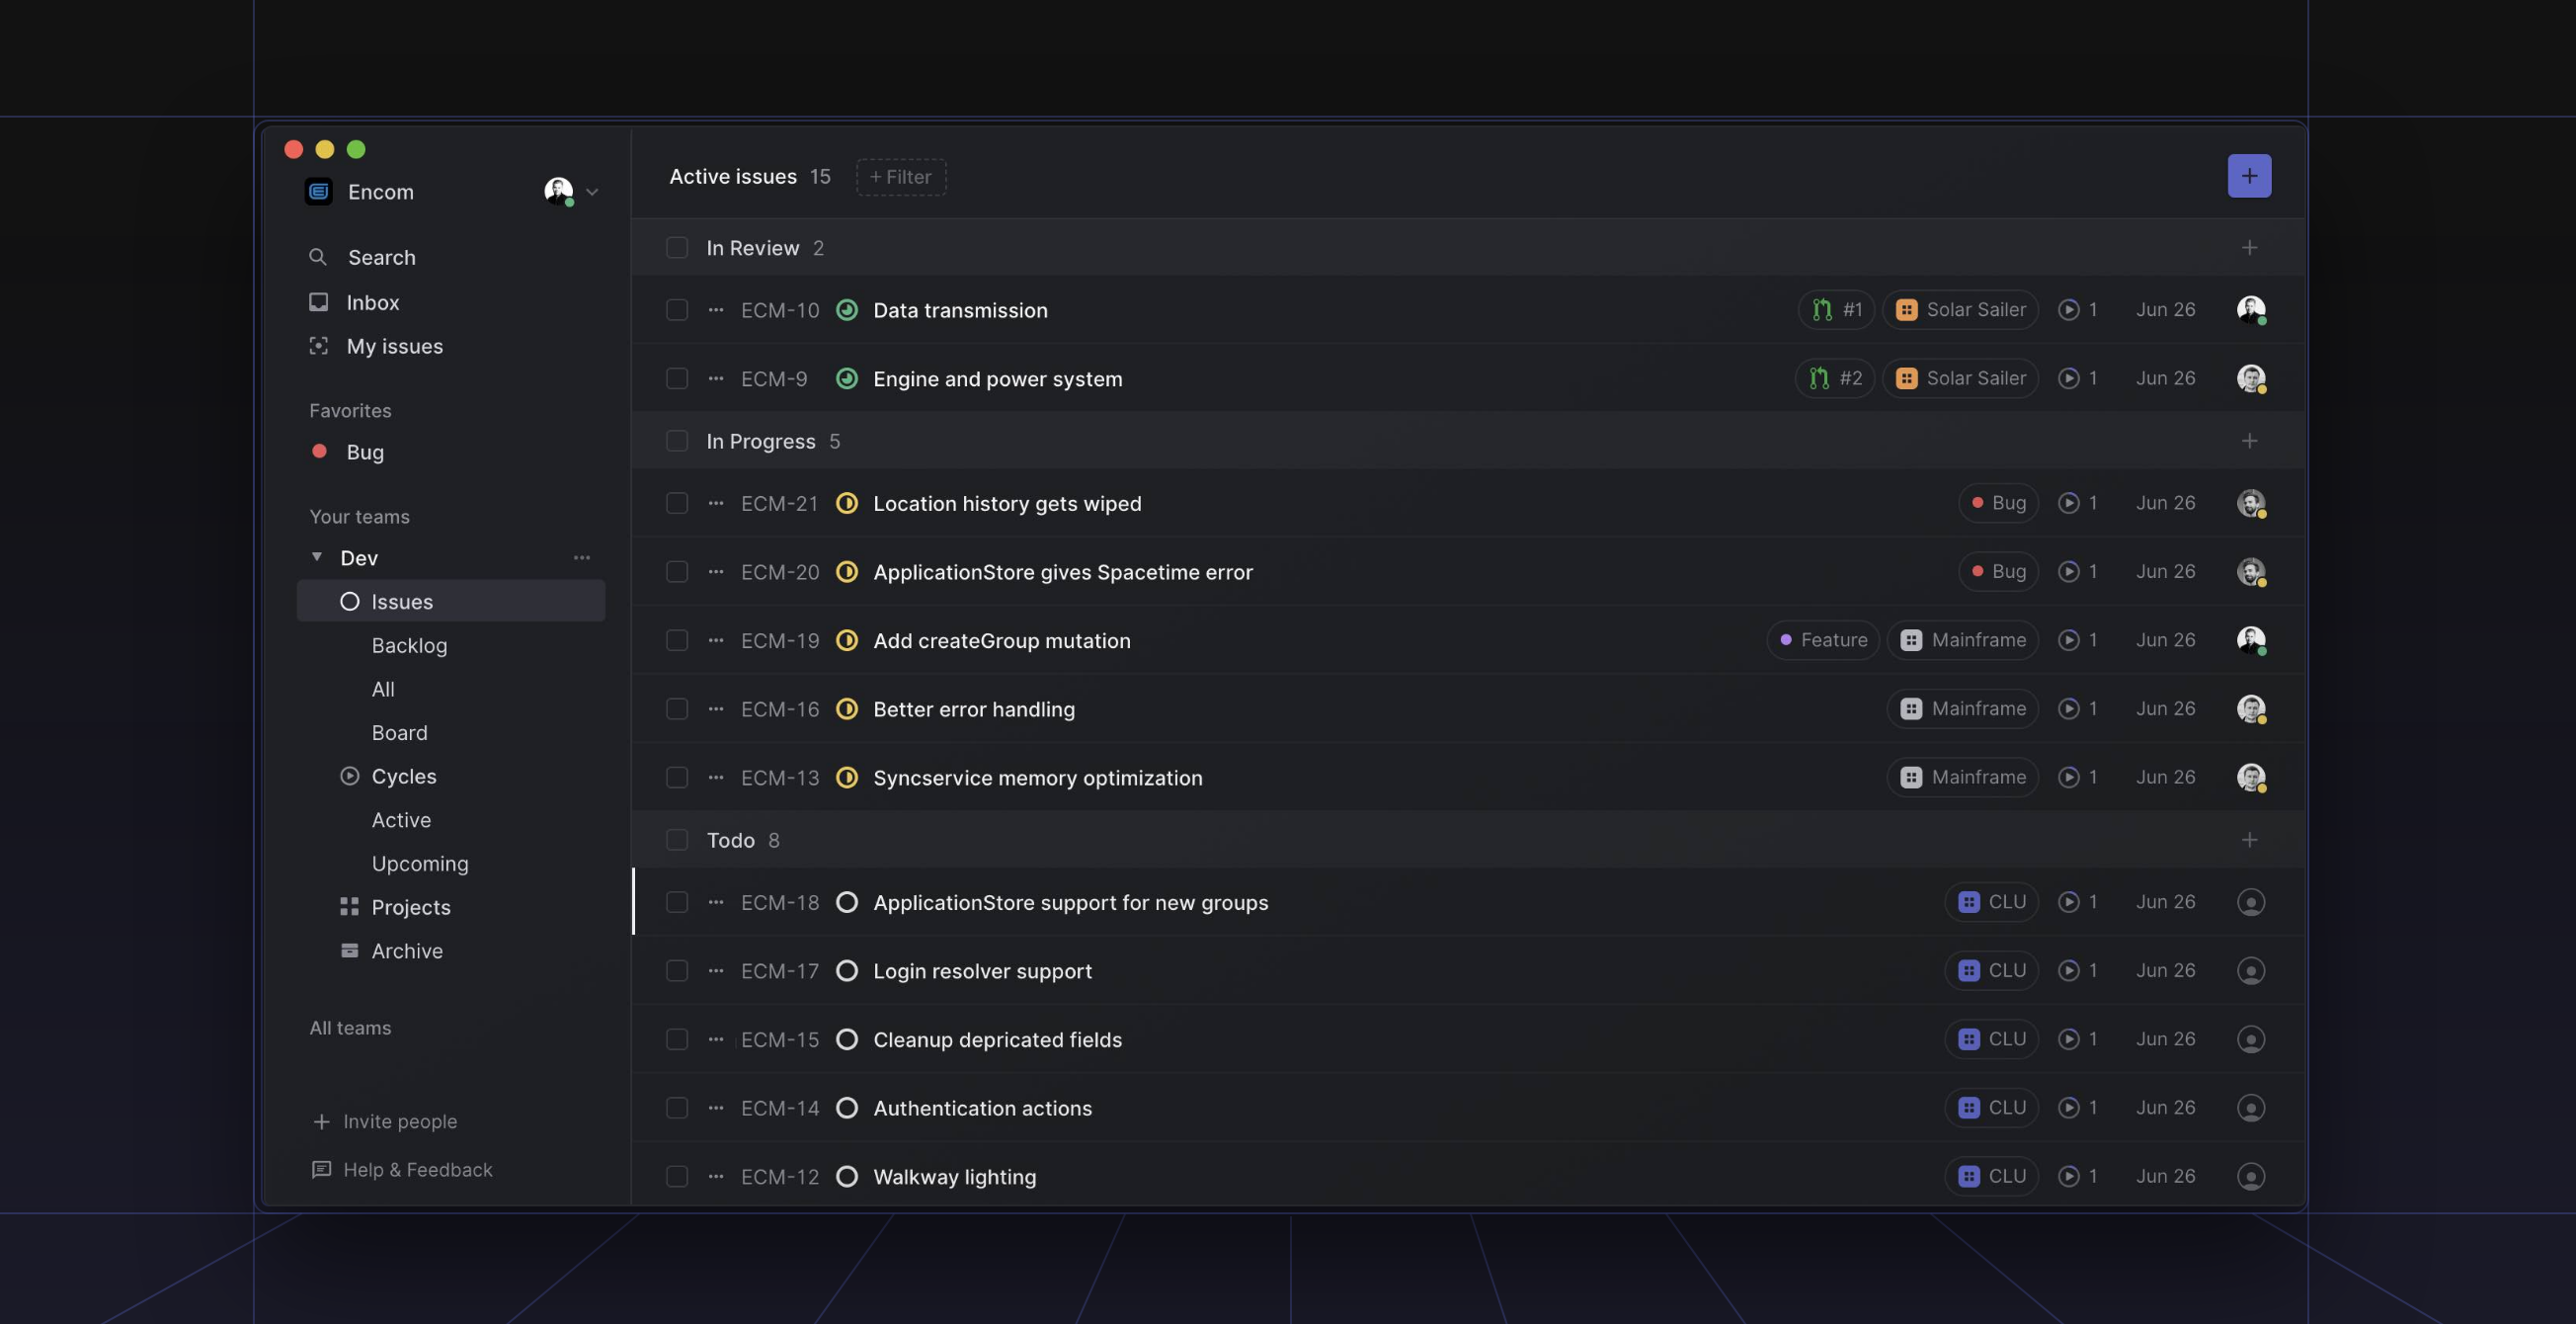The image size is (2576, 1324).
Task: Assign ECM-15 via empty avatar icon
Action: pyautogui.click(x=2251, y=1039)
